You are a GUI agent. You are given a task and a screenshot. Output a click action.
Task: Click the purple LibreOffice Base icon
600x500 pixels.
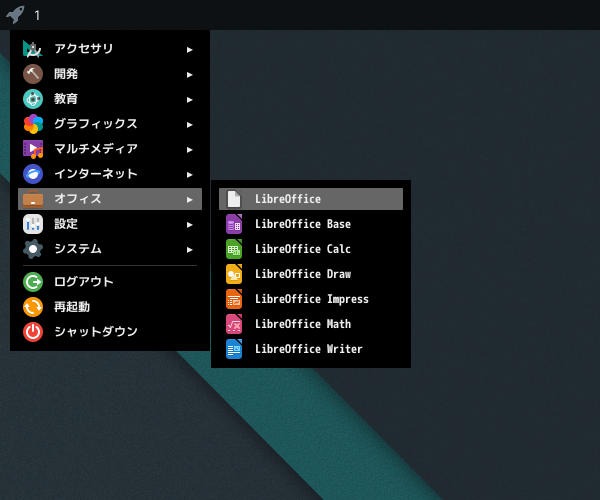[234, 224]
